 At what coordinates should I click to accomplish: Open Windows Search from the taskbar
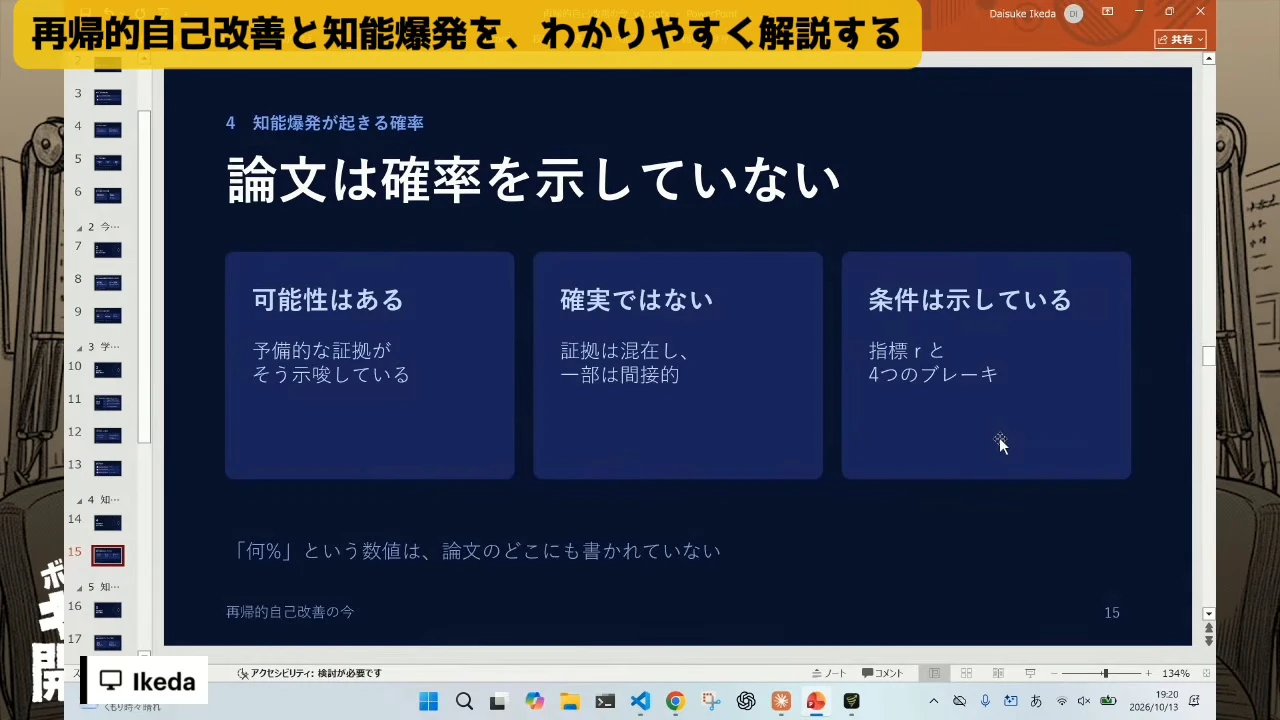click(464, 701)
